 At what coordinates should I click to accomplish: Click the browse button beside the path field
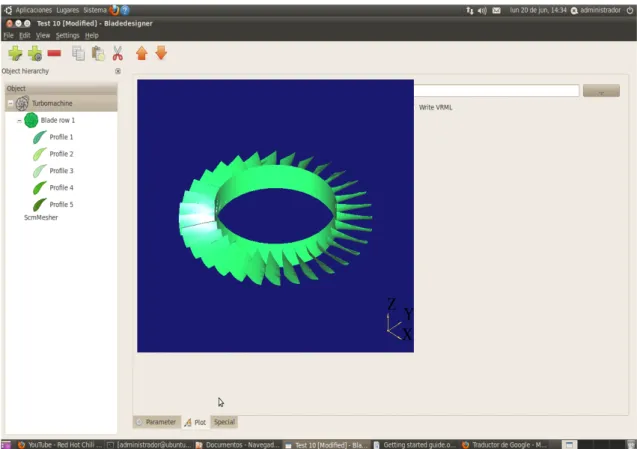point(601,91)
